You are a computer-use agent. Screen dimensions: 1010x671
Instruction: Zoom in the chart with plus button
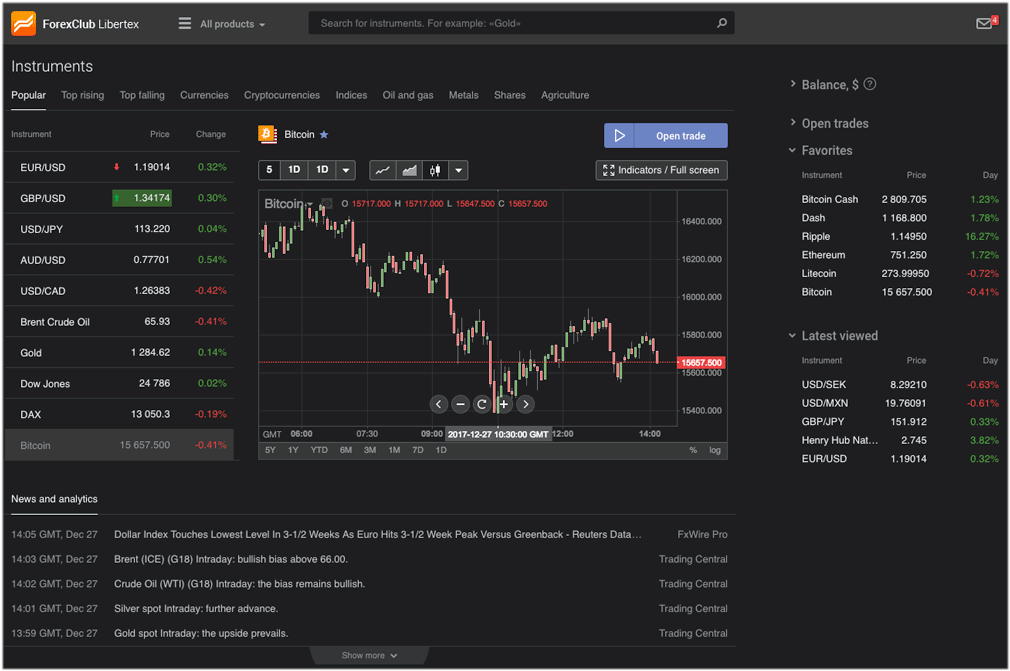(x=504, y=404)
